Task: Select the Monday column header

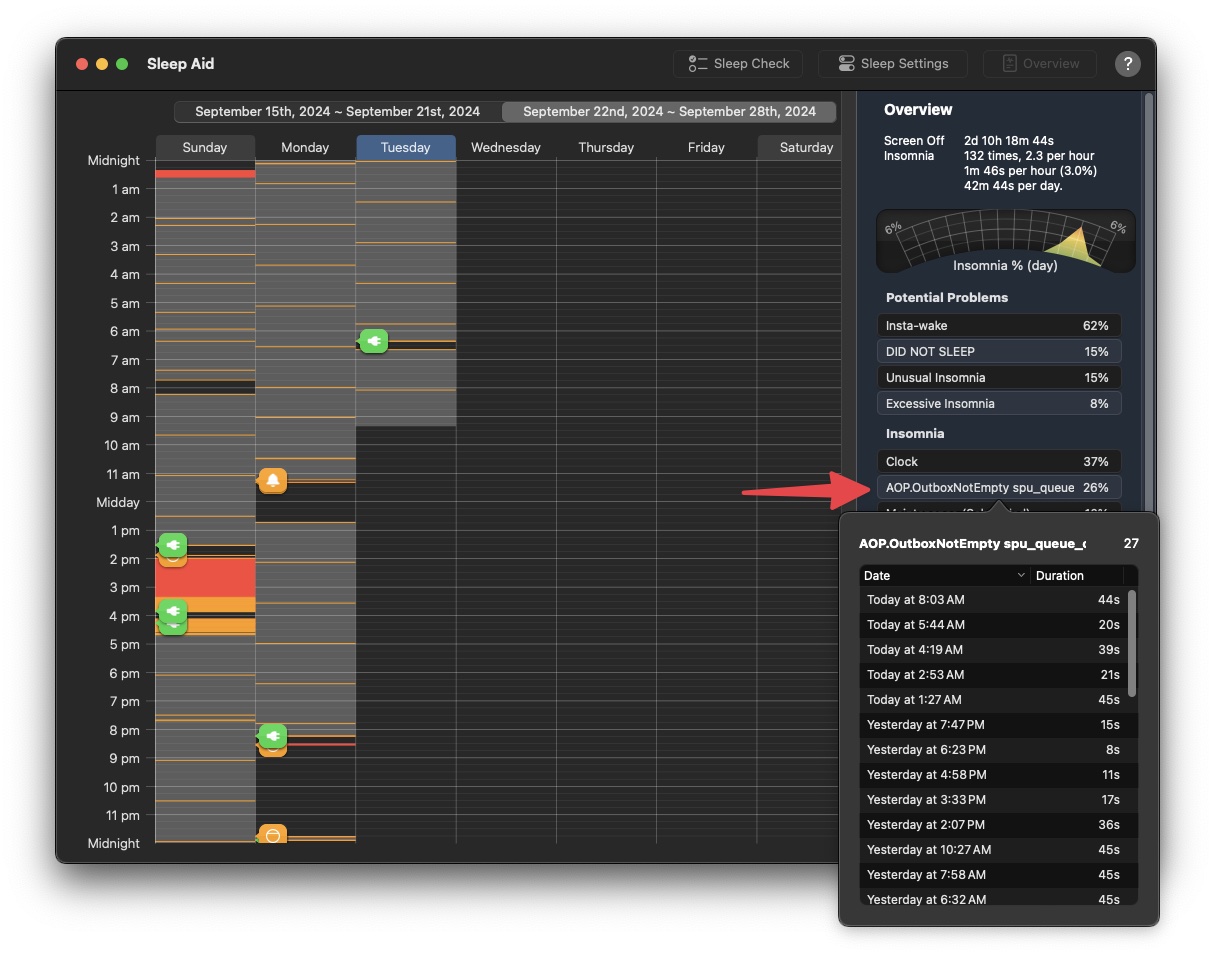Action: pos(305,147)
